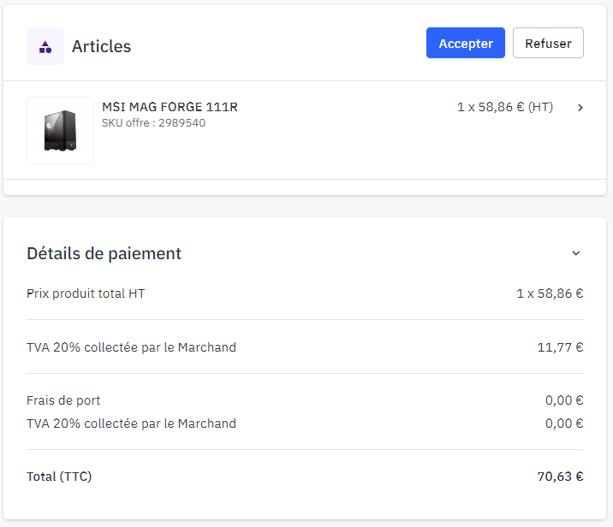Click the purple Articles section icon
Screen dimensions: 613x527
45,46
